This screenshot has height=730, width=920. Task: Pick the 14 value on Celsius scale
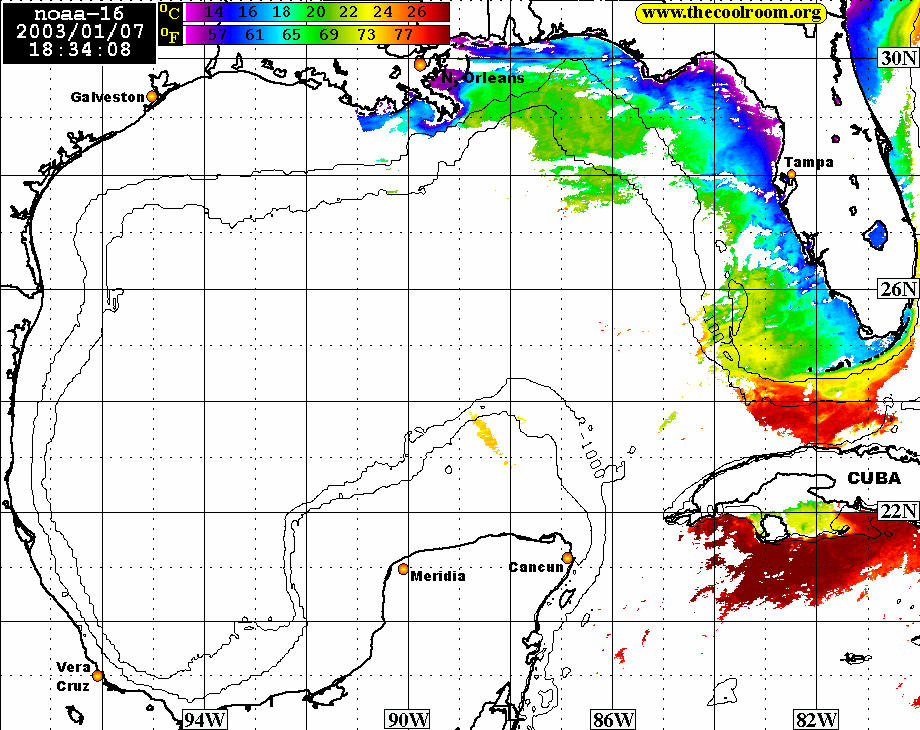pos(214,12)
